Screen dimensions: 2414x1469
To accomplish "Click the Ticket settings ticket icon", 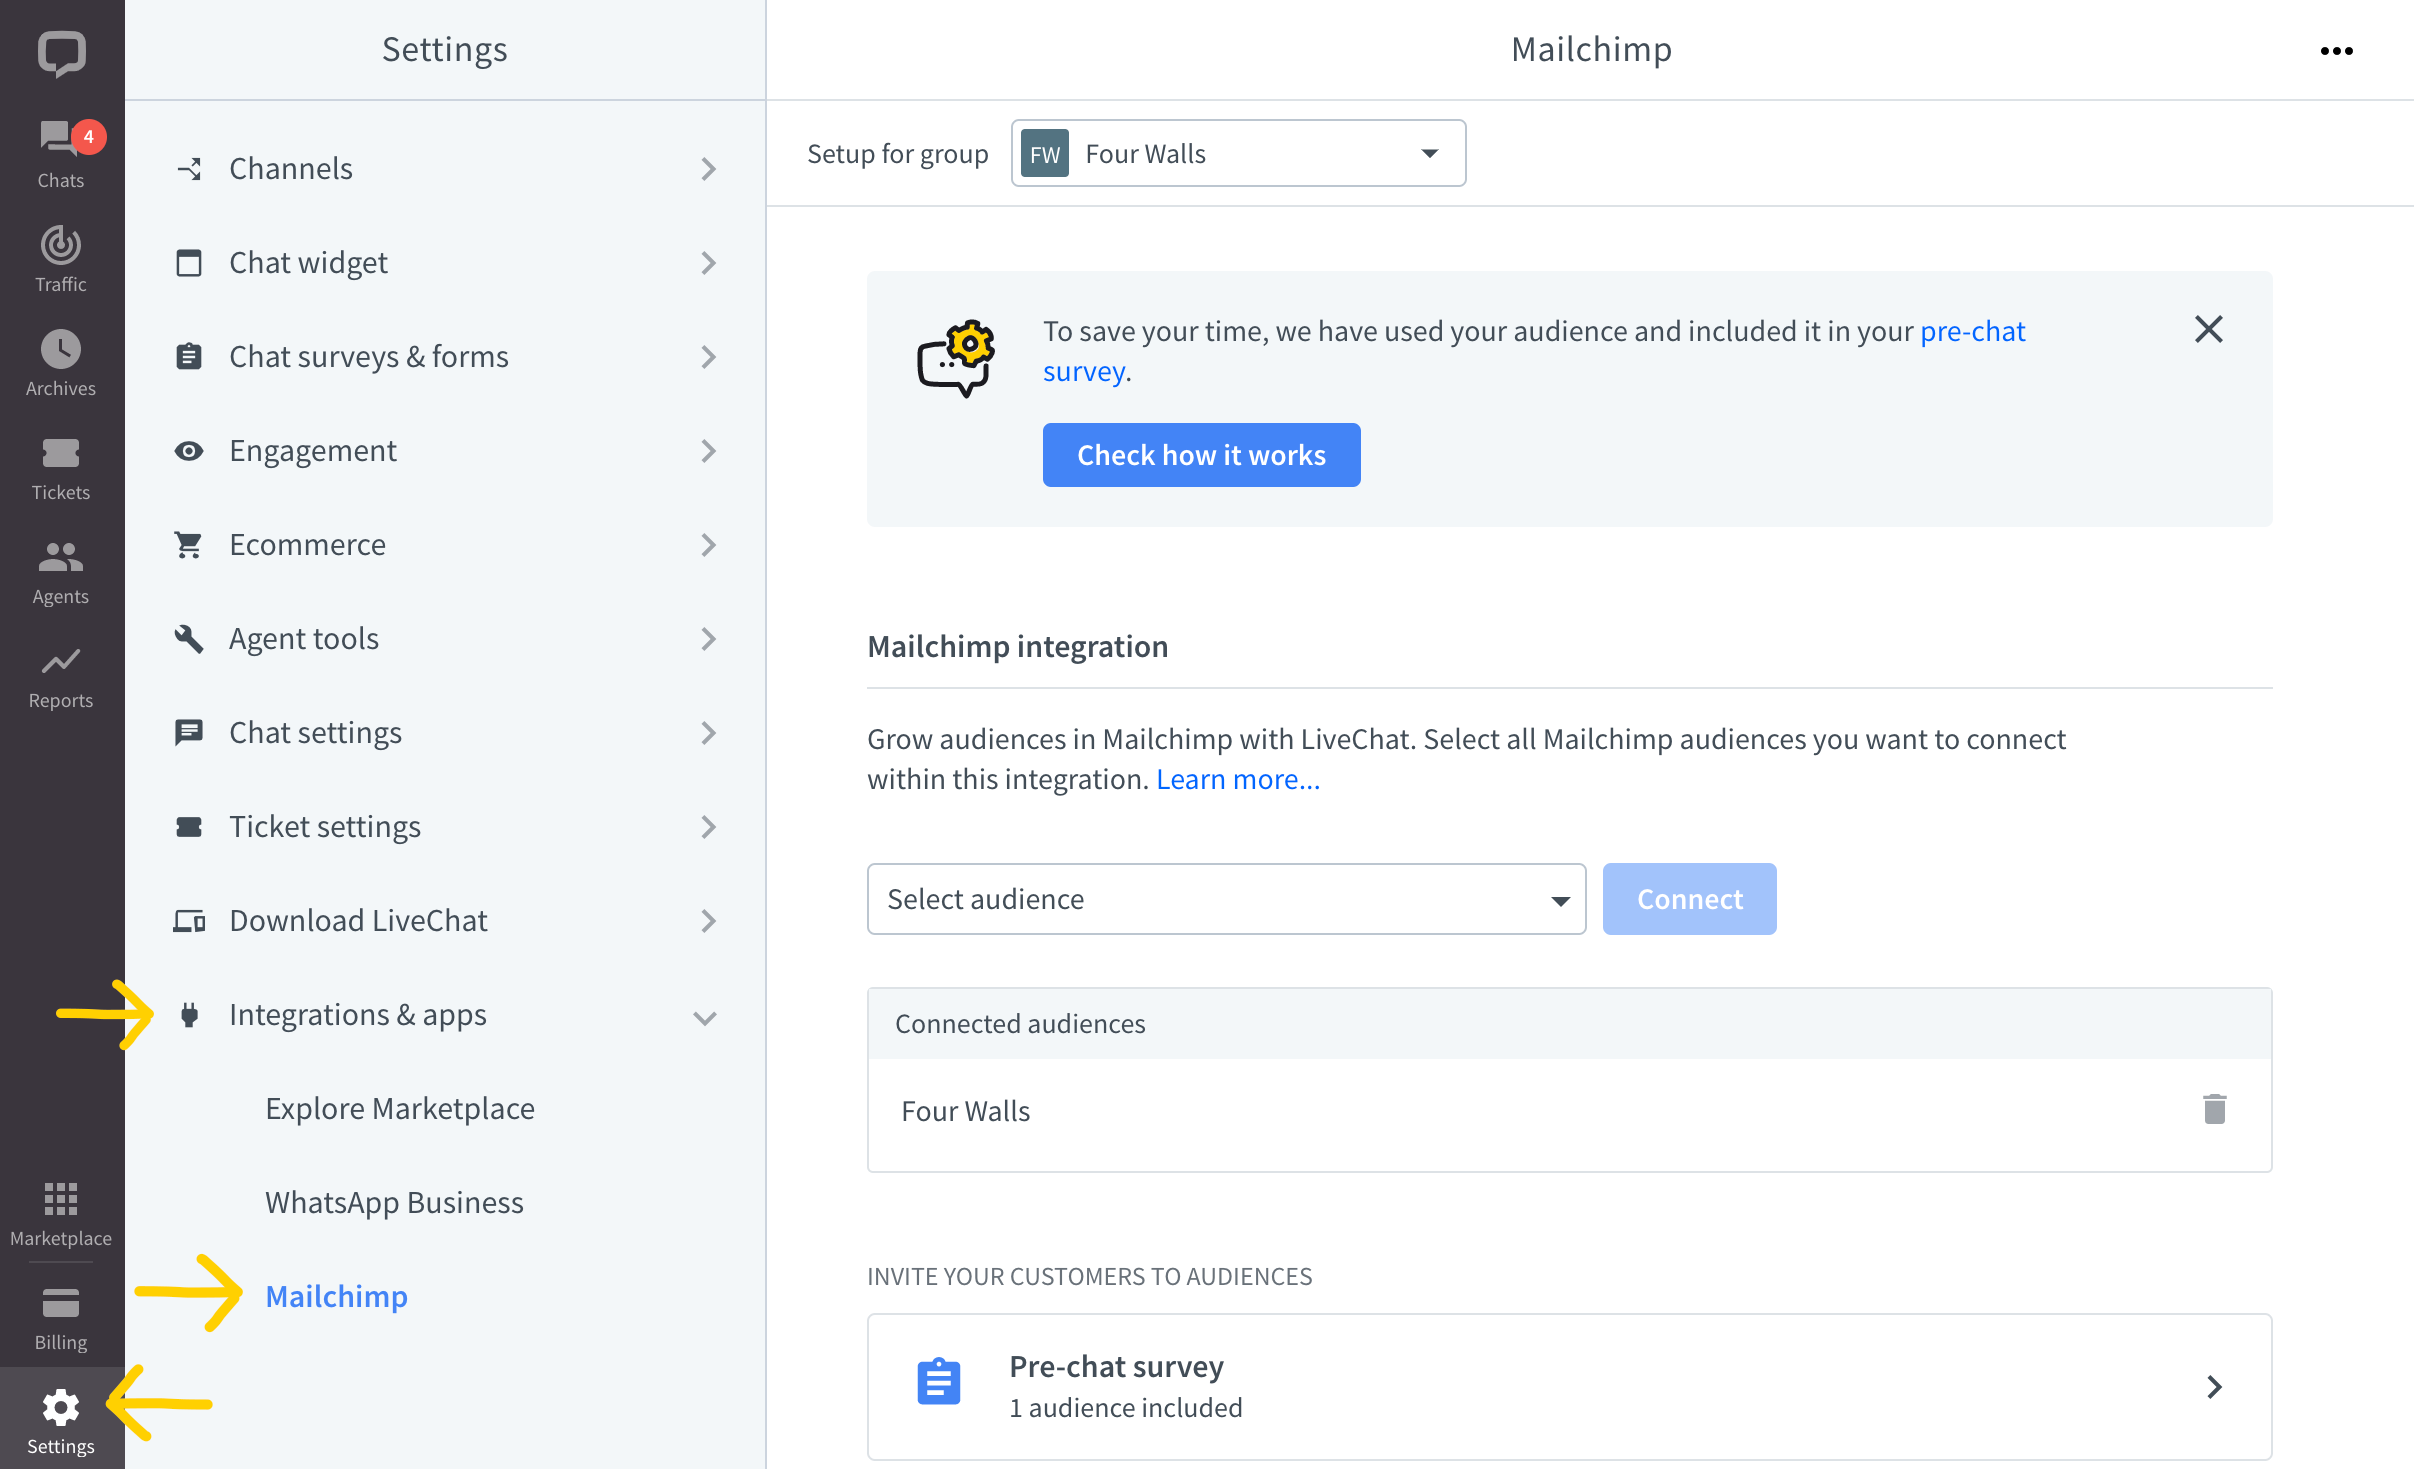I will (x=189, y=827).
